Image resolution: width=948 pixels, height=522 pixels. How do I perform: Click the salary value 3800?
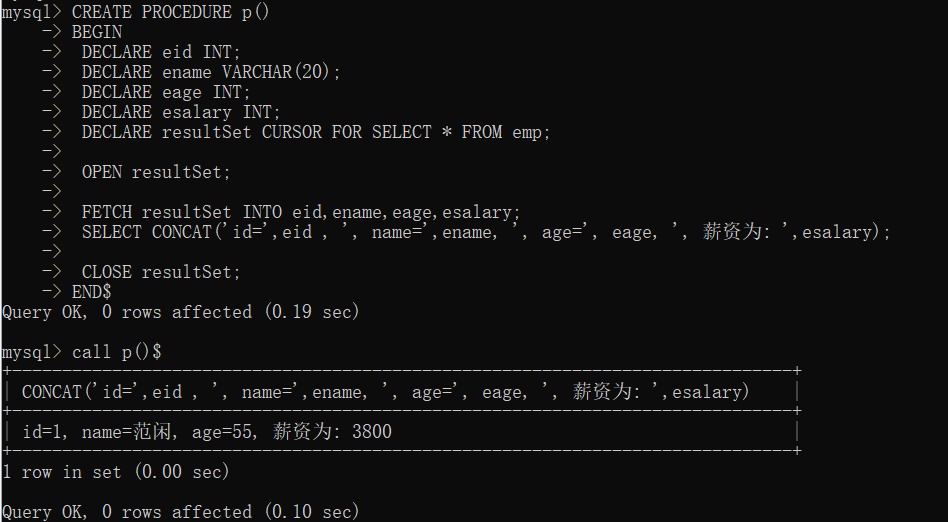pos(372,431)
